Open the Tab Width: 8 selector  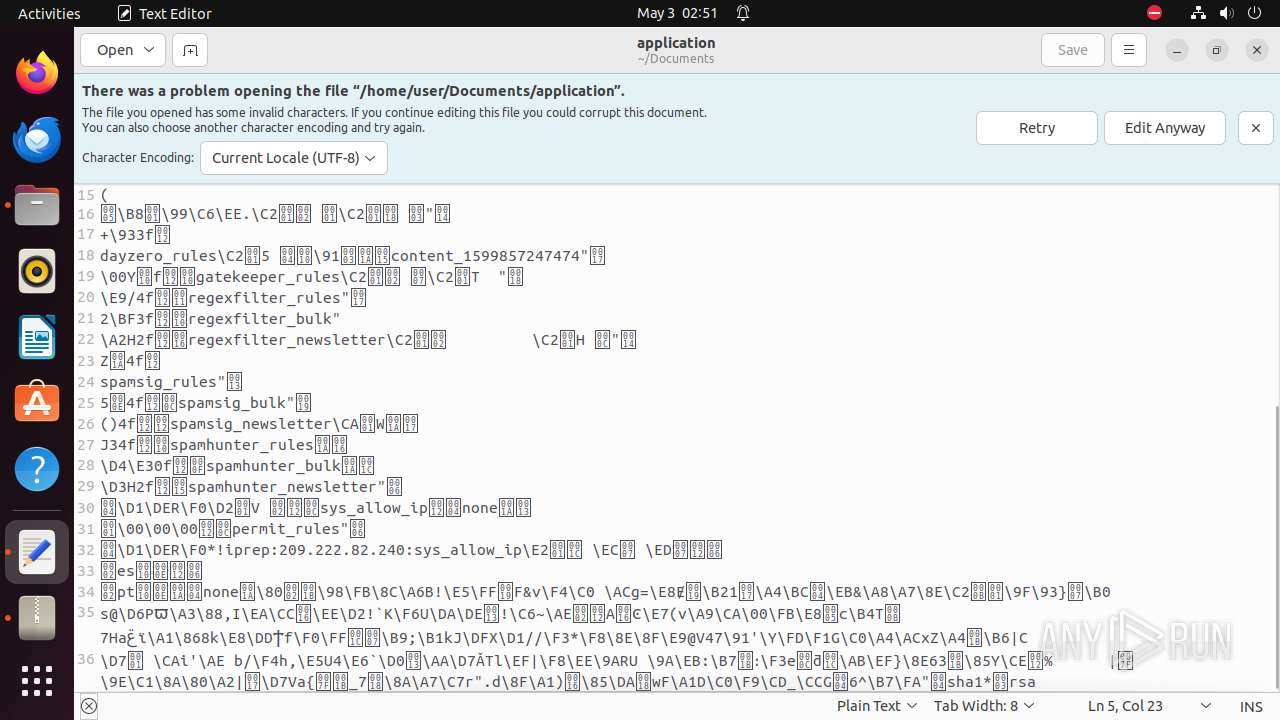[984, 706]
